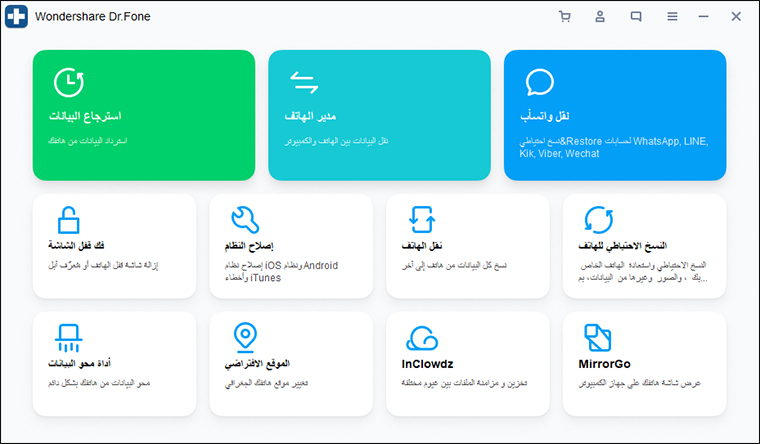Click the description under استرجاع البيانات

87,141
